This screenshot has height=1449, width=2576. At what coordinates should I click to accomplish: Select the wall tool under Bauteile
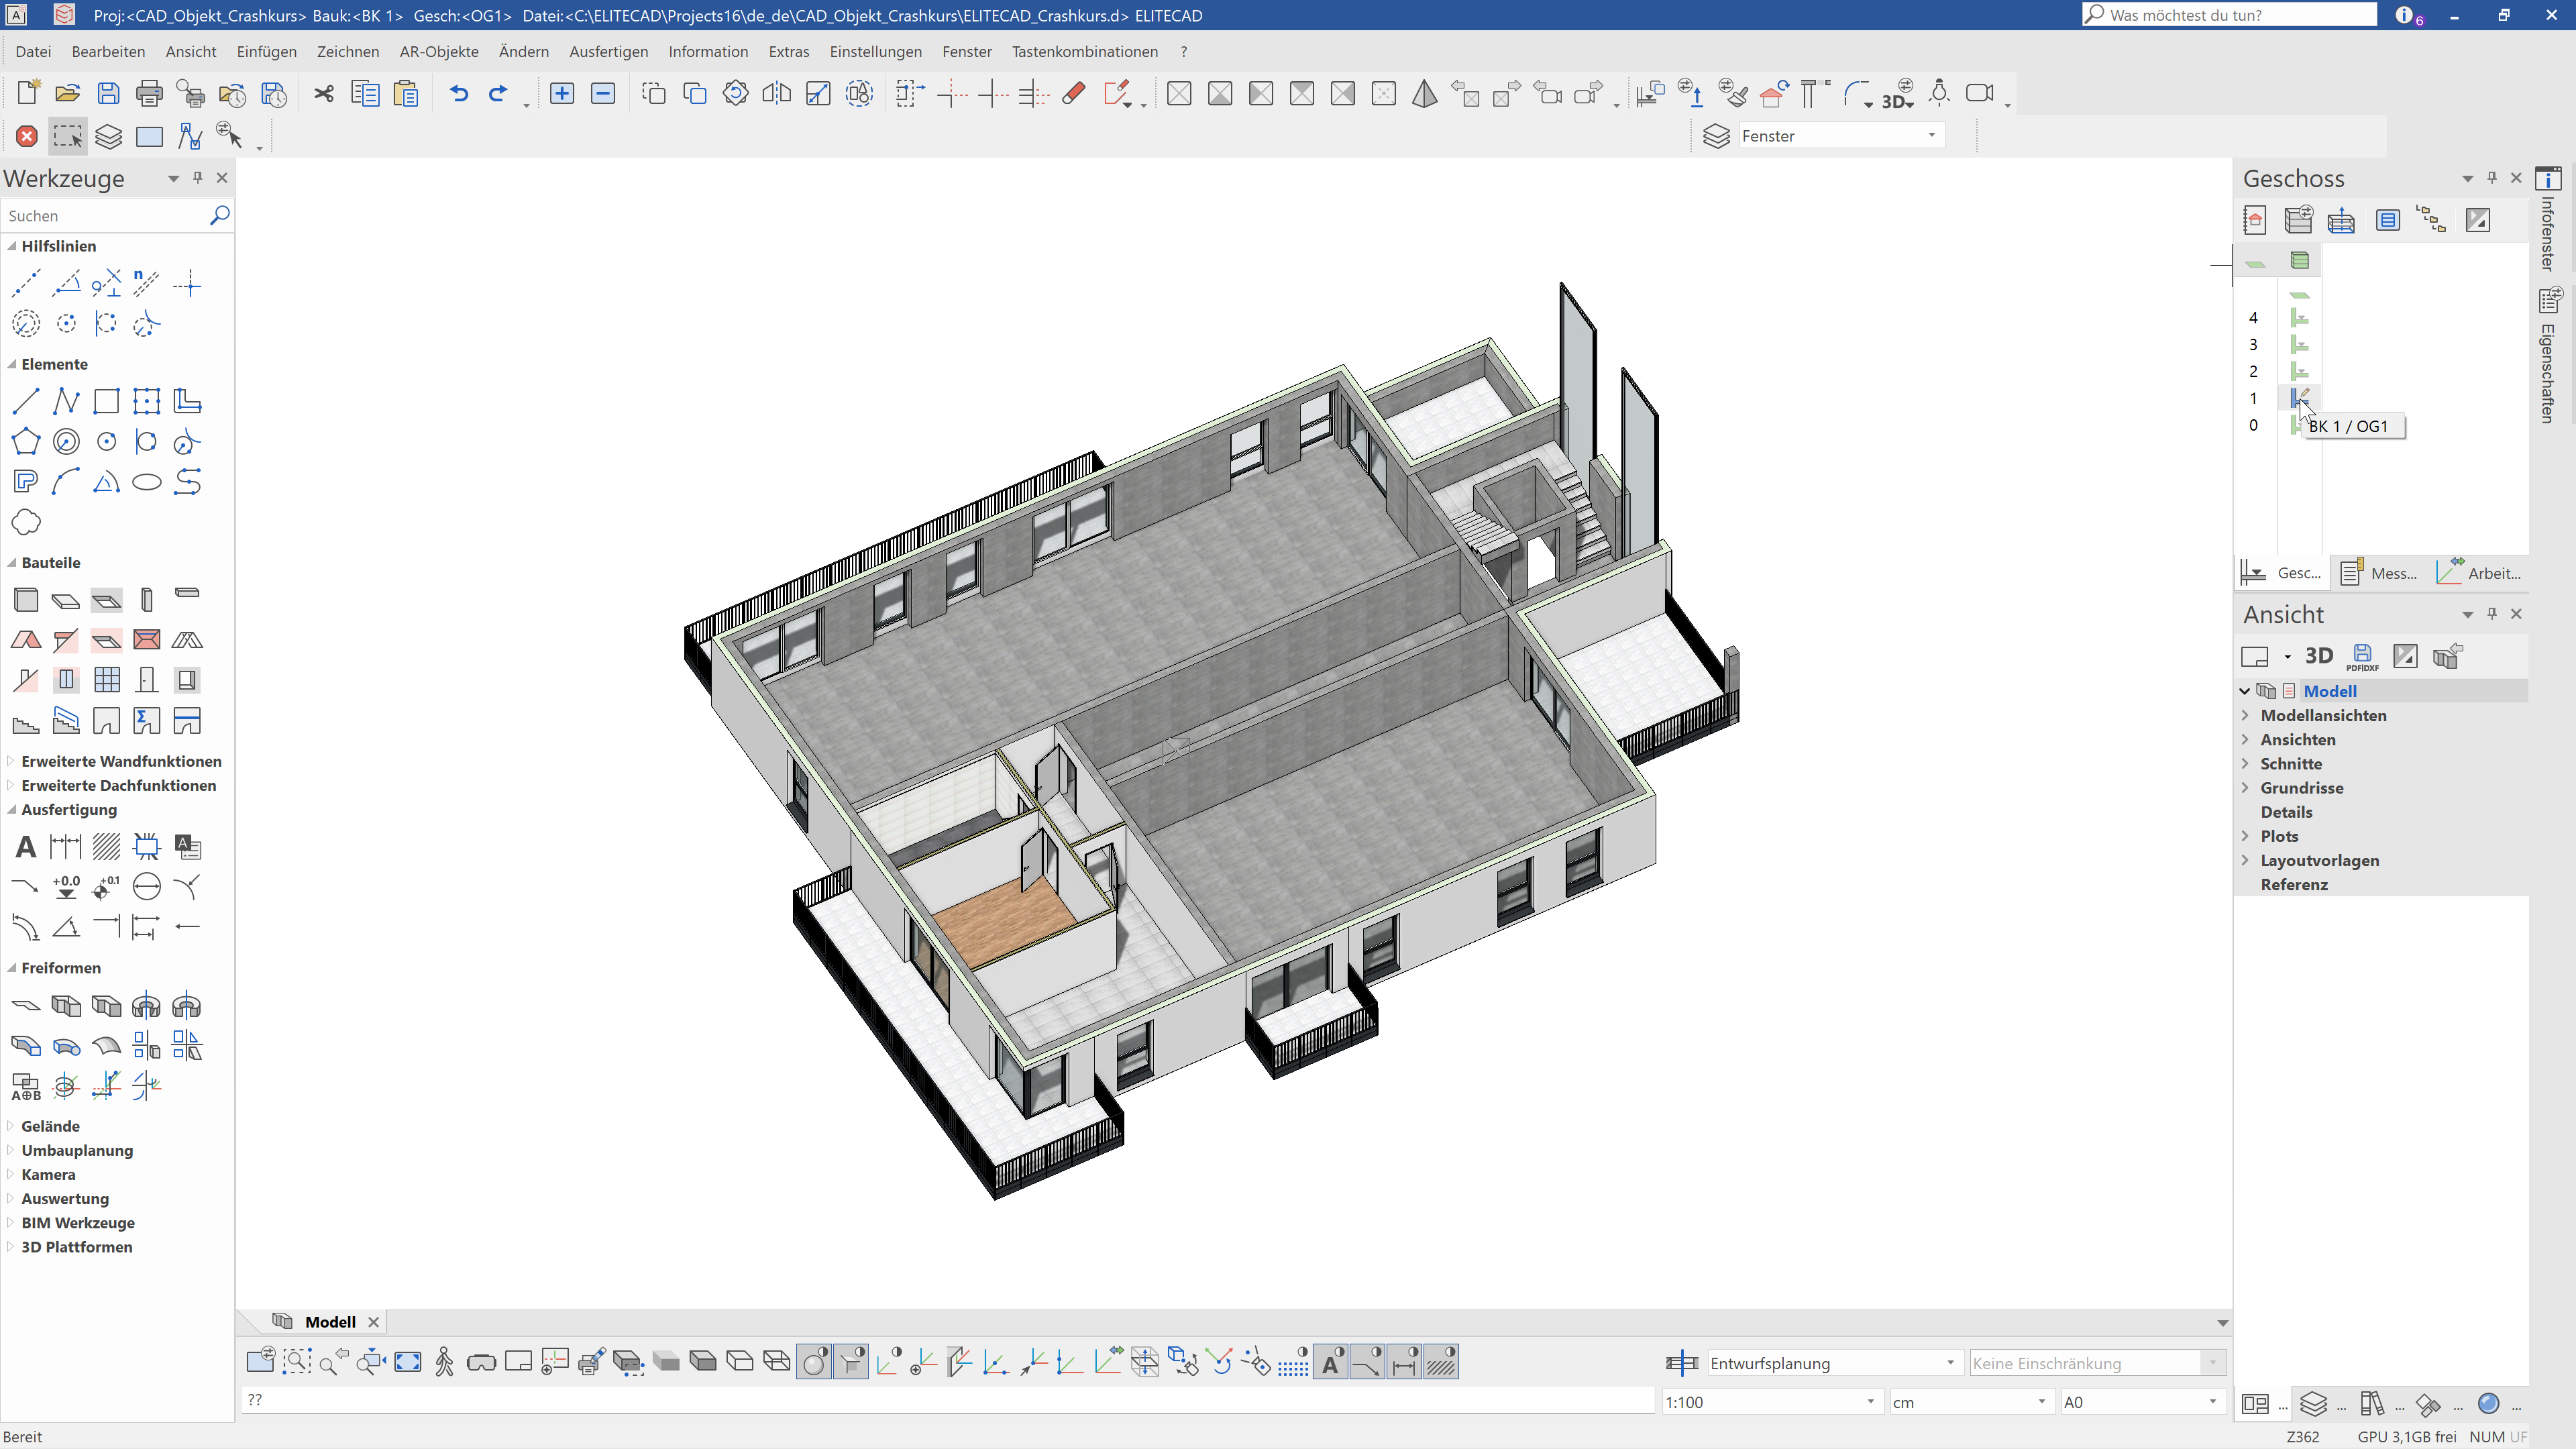26,600
